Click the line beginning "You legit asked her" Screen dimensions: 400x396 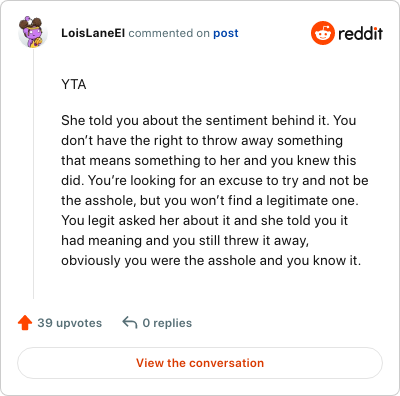click(205, 220)
